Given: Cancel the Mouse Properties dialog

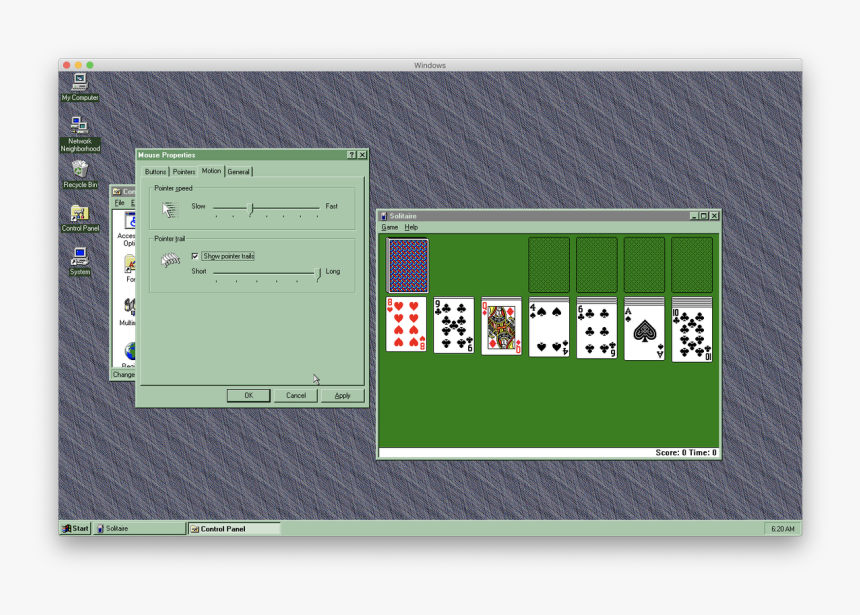Looking at the screenshot, I should (296, 396).
